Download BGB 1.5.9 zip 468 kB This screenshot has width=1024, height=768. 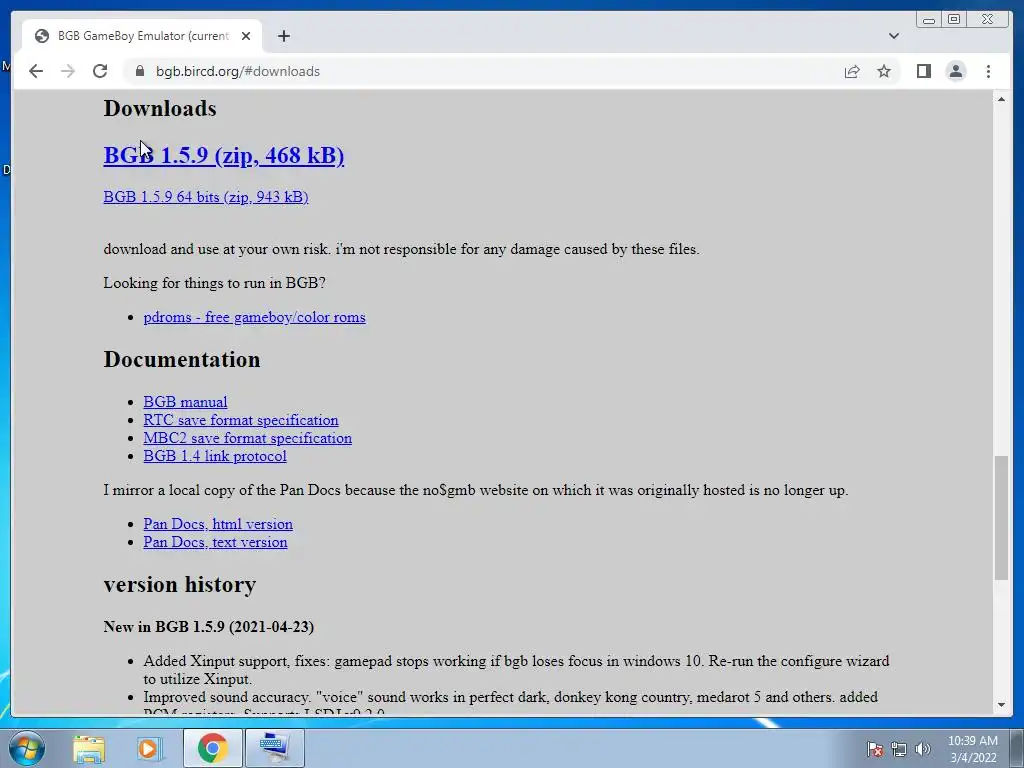223,155
